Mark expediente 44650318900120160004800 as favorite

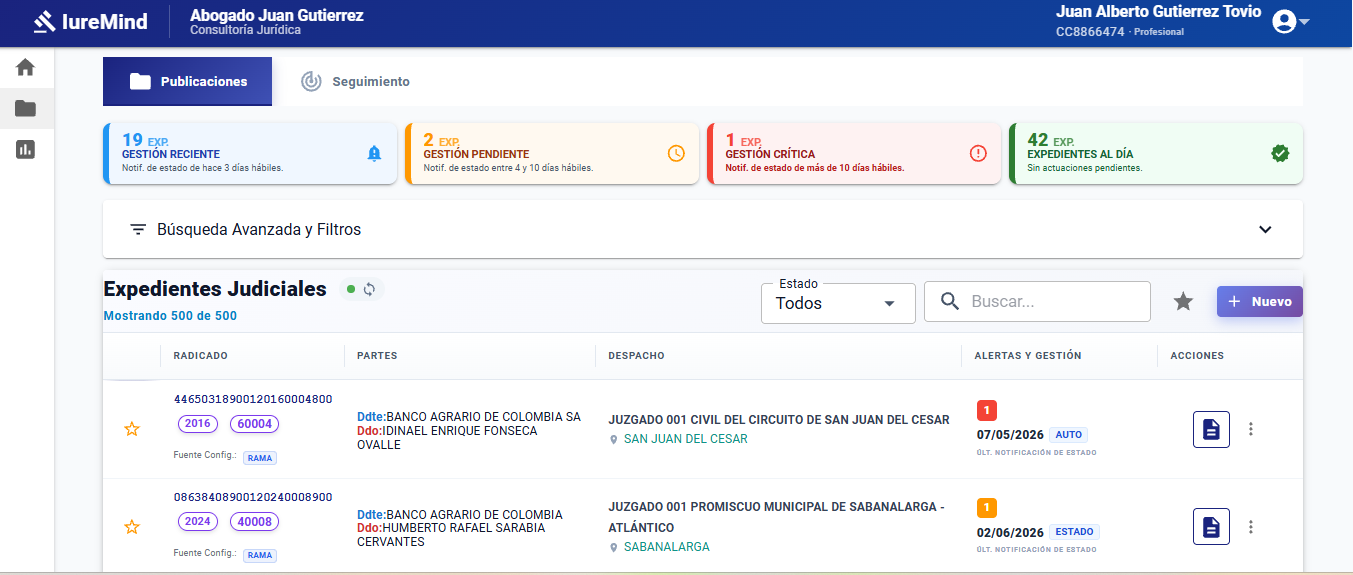coord(131,429)
